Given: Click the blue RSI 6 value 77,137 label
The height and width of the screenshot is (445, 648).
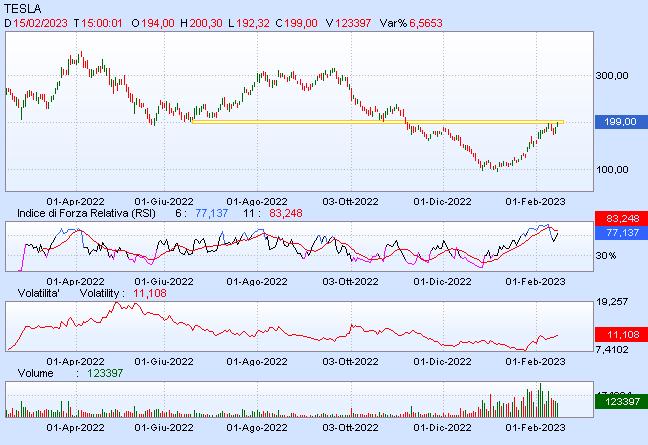Looking at the screenshot, I should 211,214.
